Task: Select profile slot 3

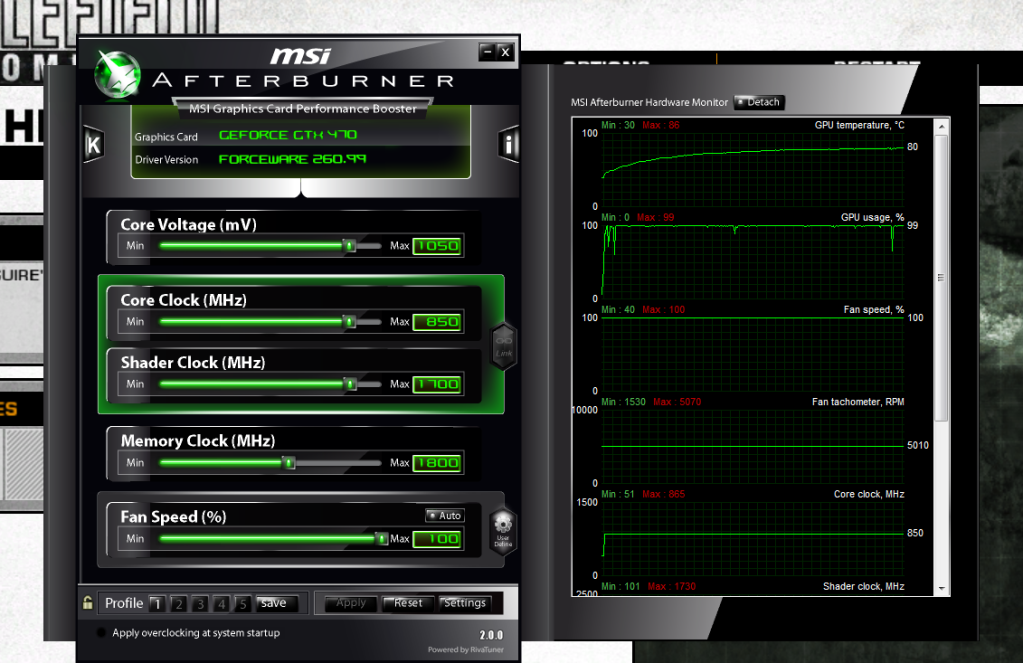Action: point(200,604)
